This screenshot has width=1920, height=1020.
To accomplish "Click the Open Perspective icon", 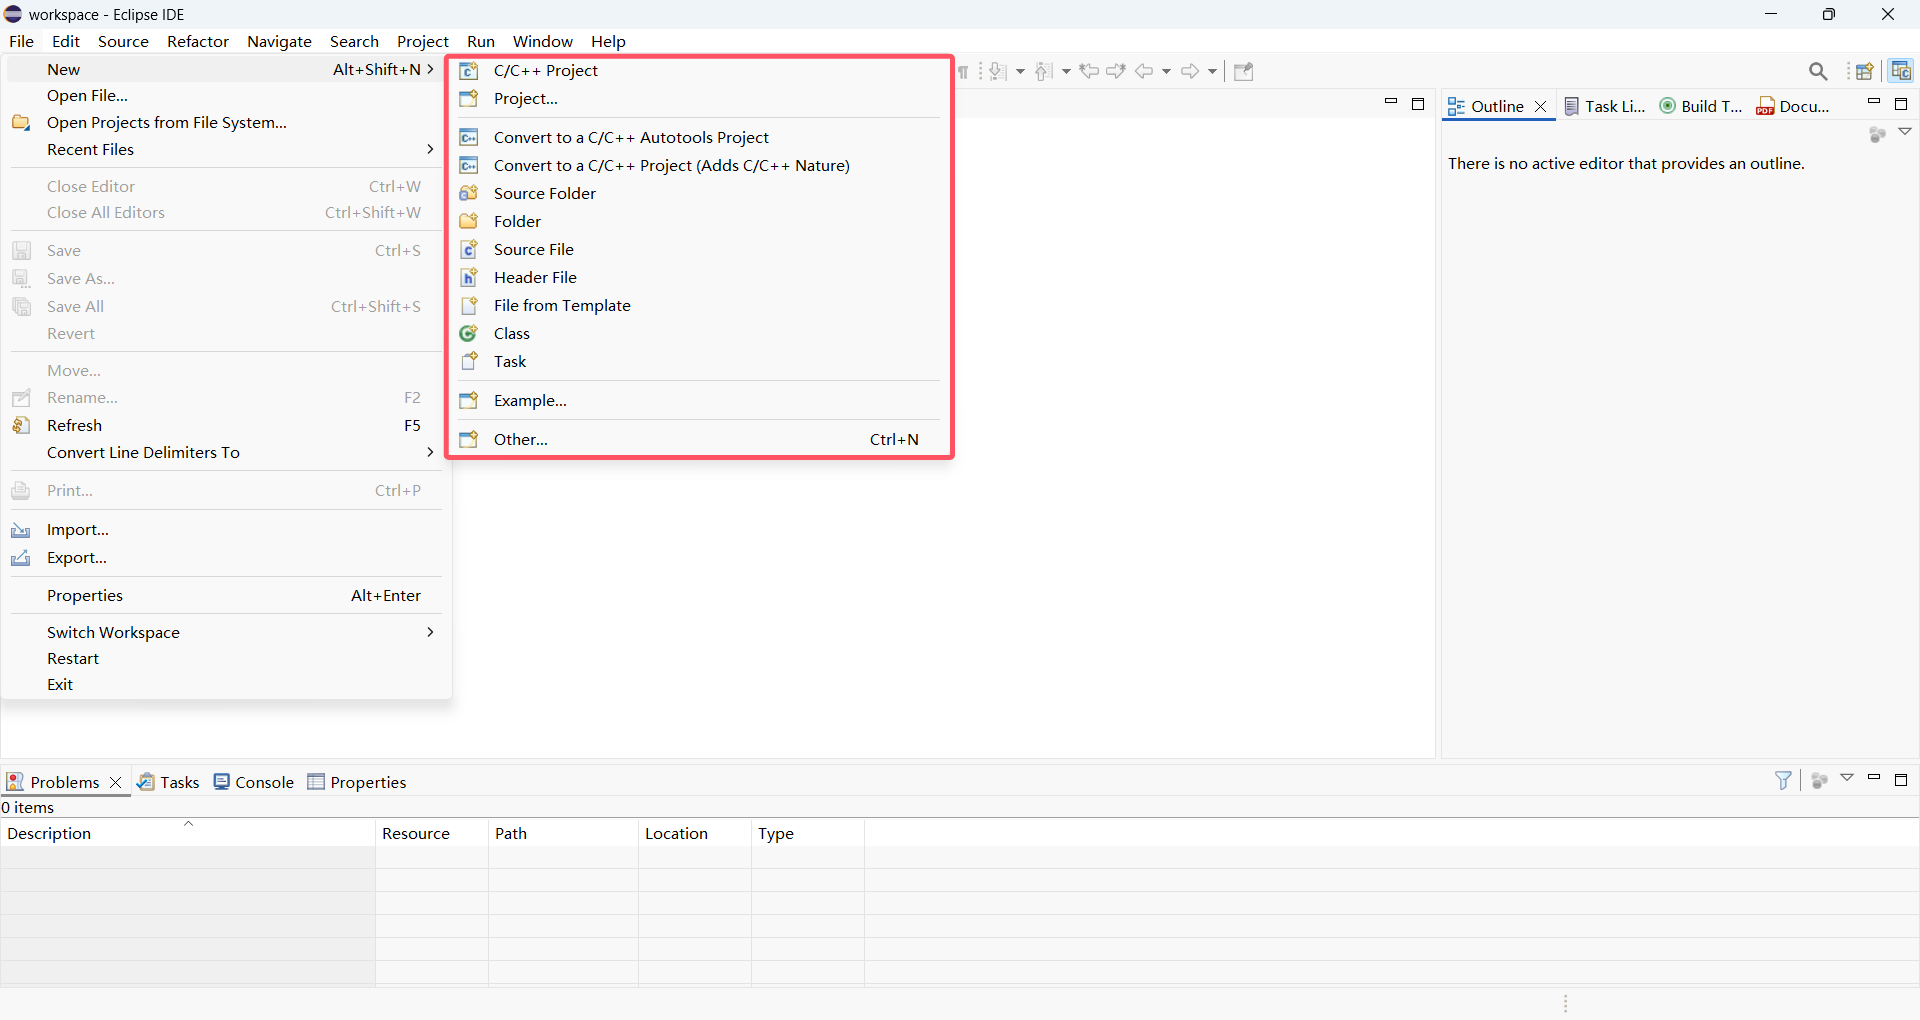I will coord(1864,71).
